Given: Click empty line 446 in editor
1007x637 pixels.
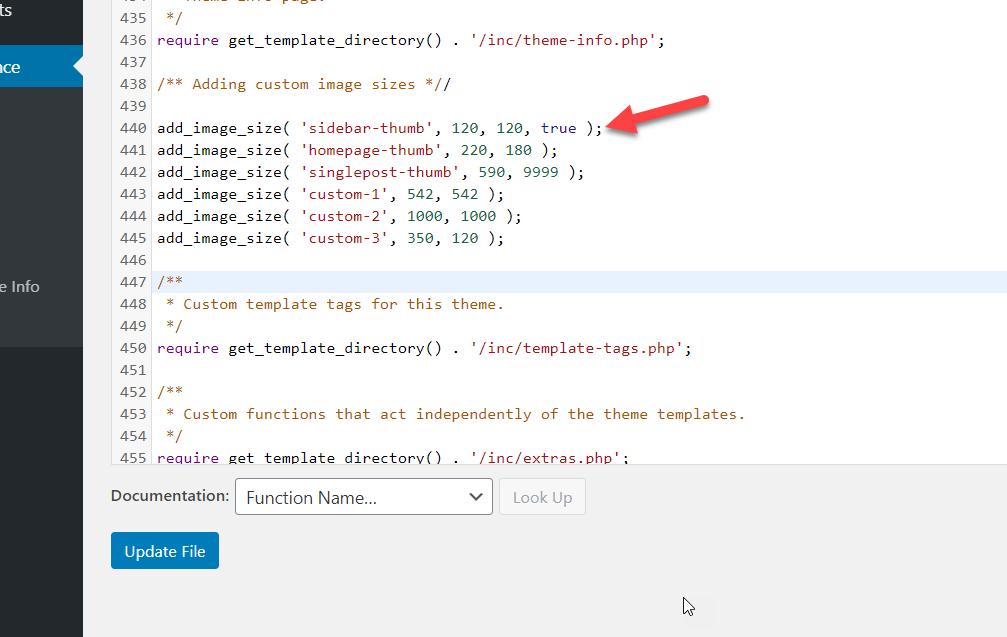Looking at the screenshot, I should 578,260.
